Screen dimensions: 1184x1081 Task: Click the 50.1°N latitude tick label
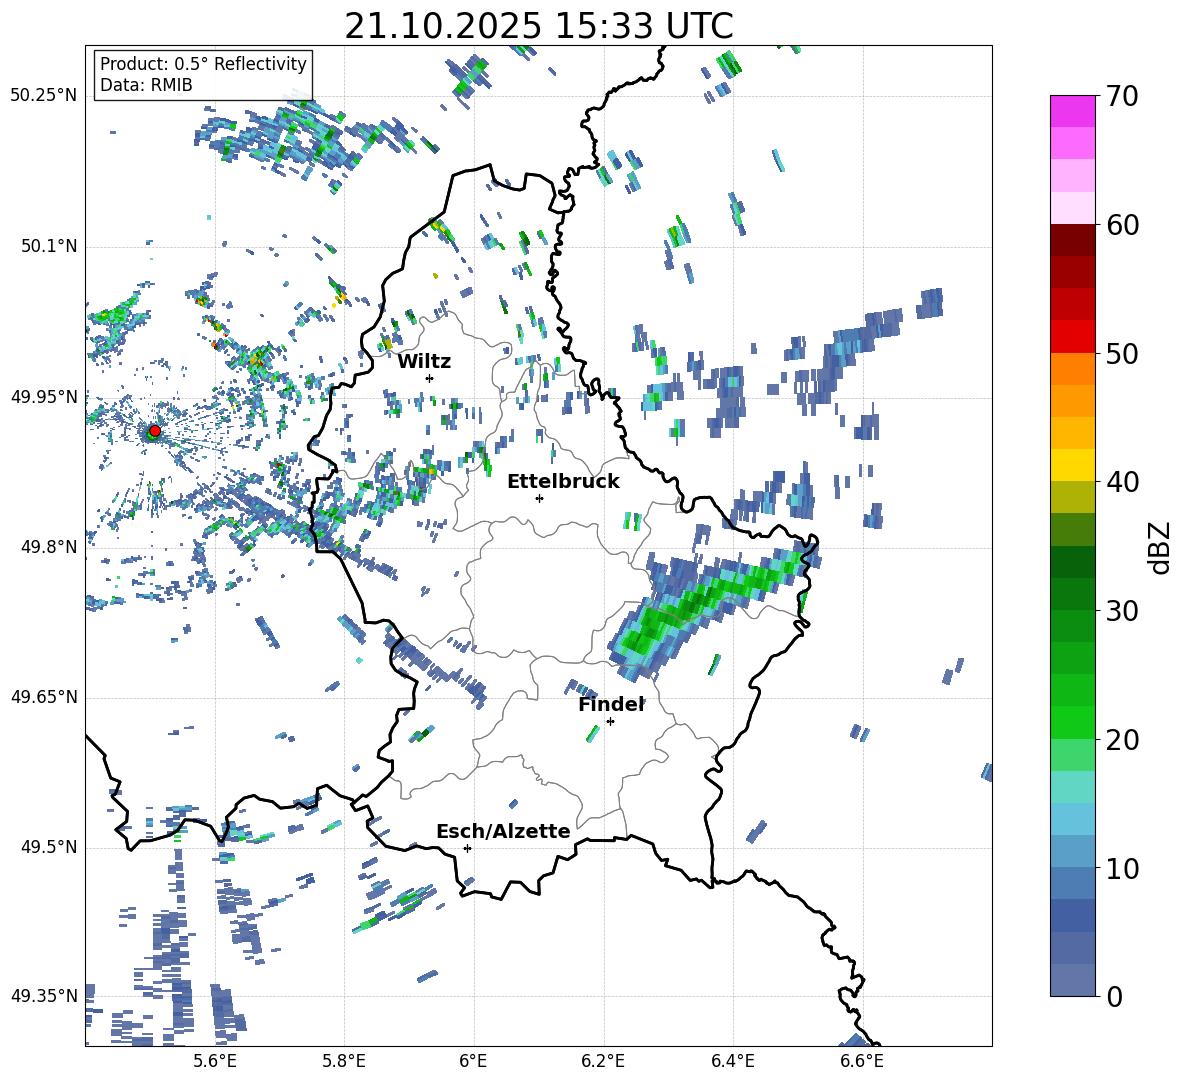point(48,247)
